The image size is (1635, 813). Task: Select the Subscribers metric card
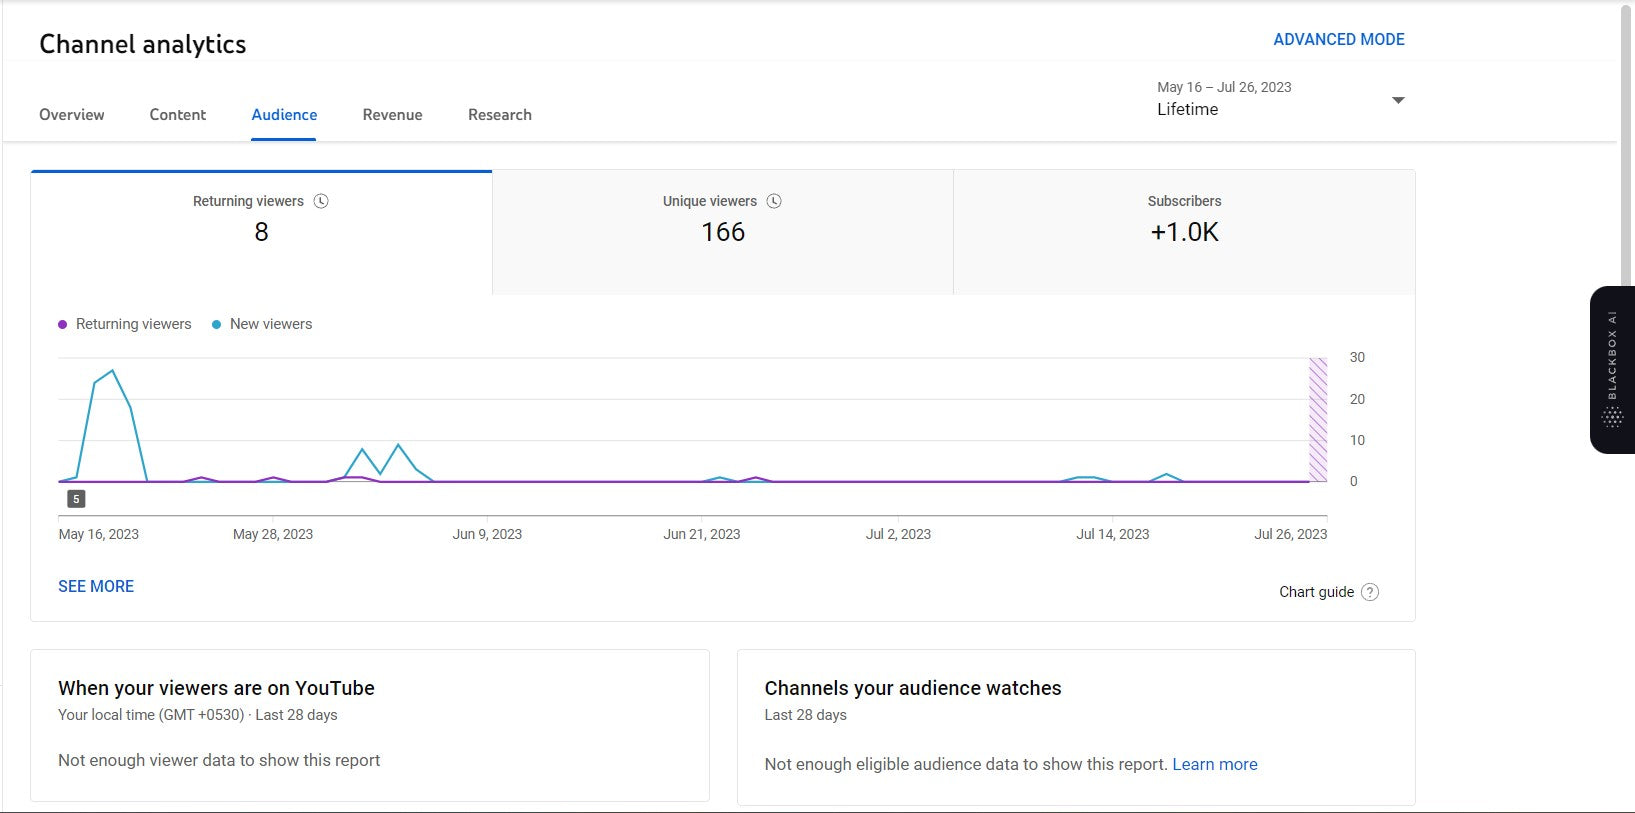click(x=1184, y=233)
